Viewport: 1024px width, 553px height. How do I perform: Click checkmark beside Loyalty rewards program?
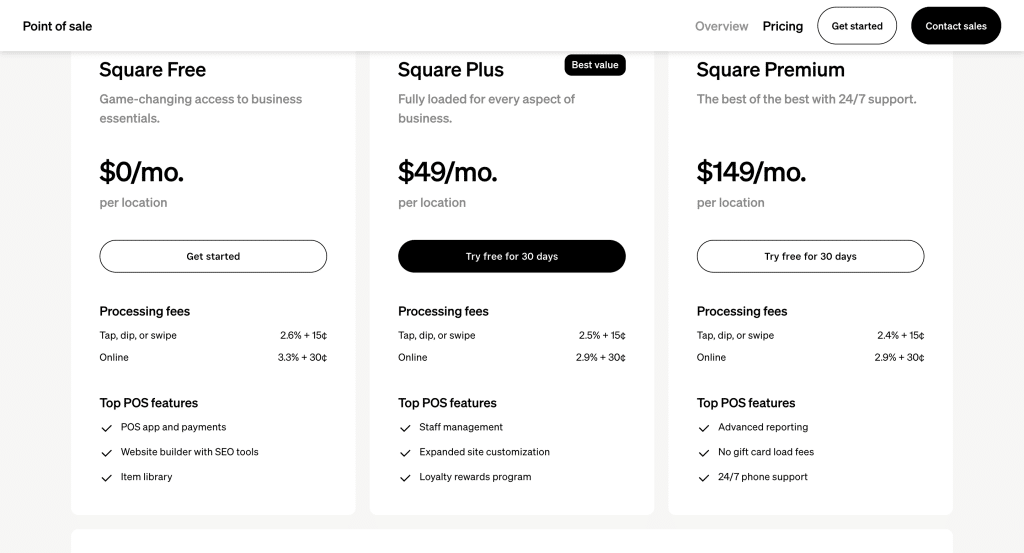[405, 478]
